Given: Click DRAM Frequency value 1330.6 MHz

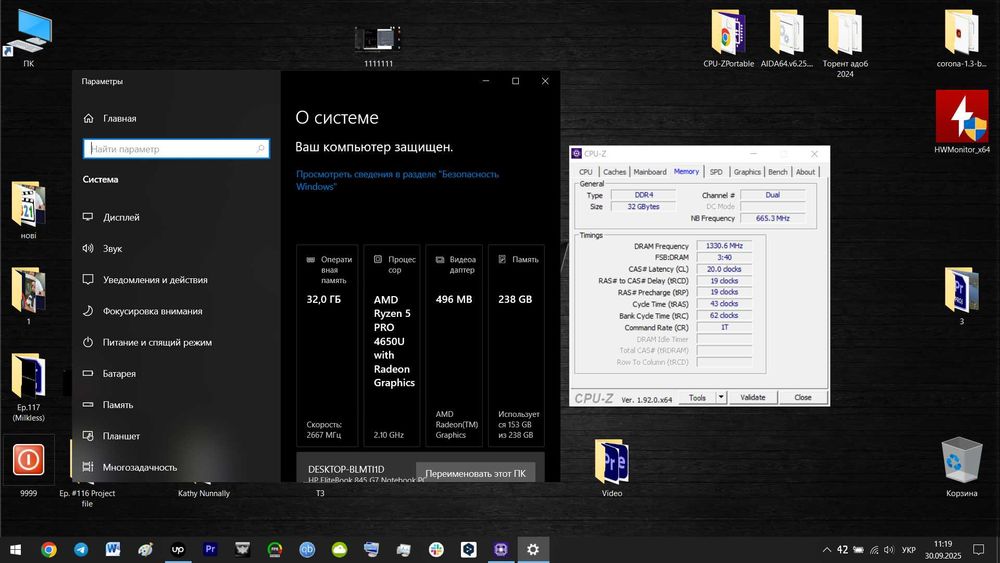Looking at the screenshot, I should pyautogui.click(x=724, y=245).
